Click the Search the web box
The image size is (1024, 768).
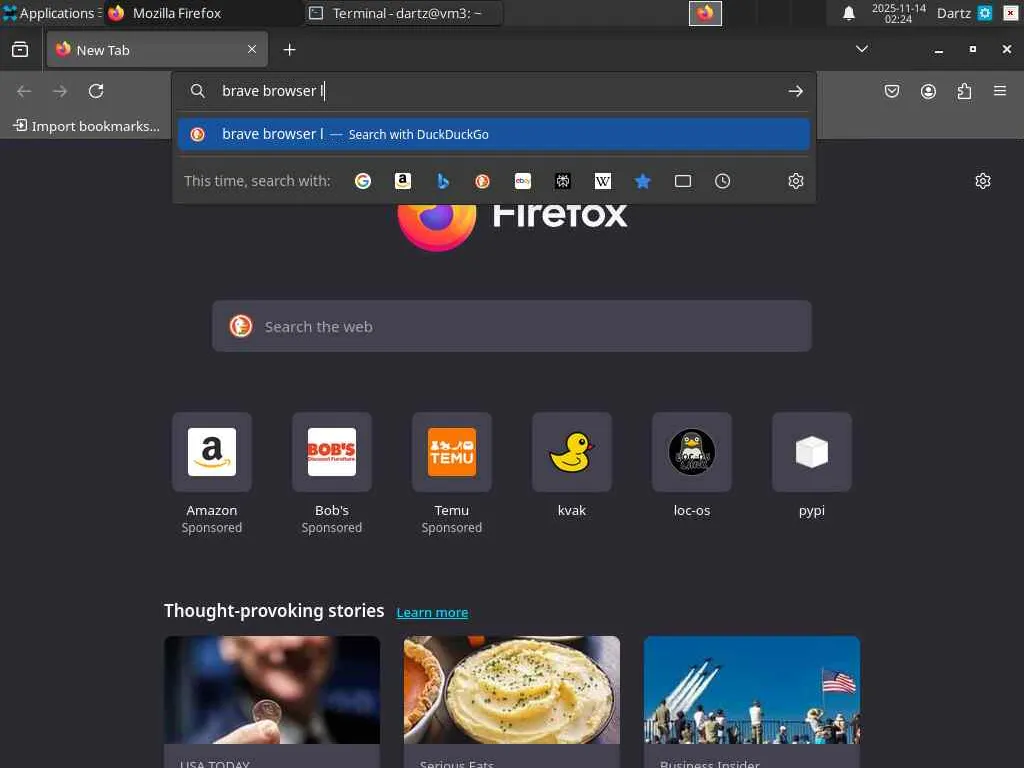(512, 326)
